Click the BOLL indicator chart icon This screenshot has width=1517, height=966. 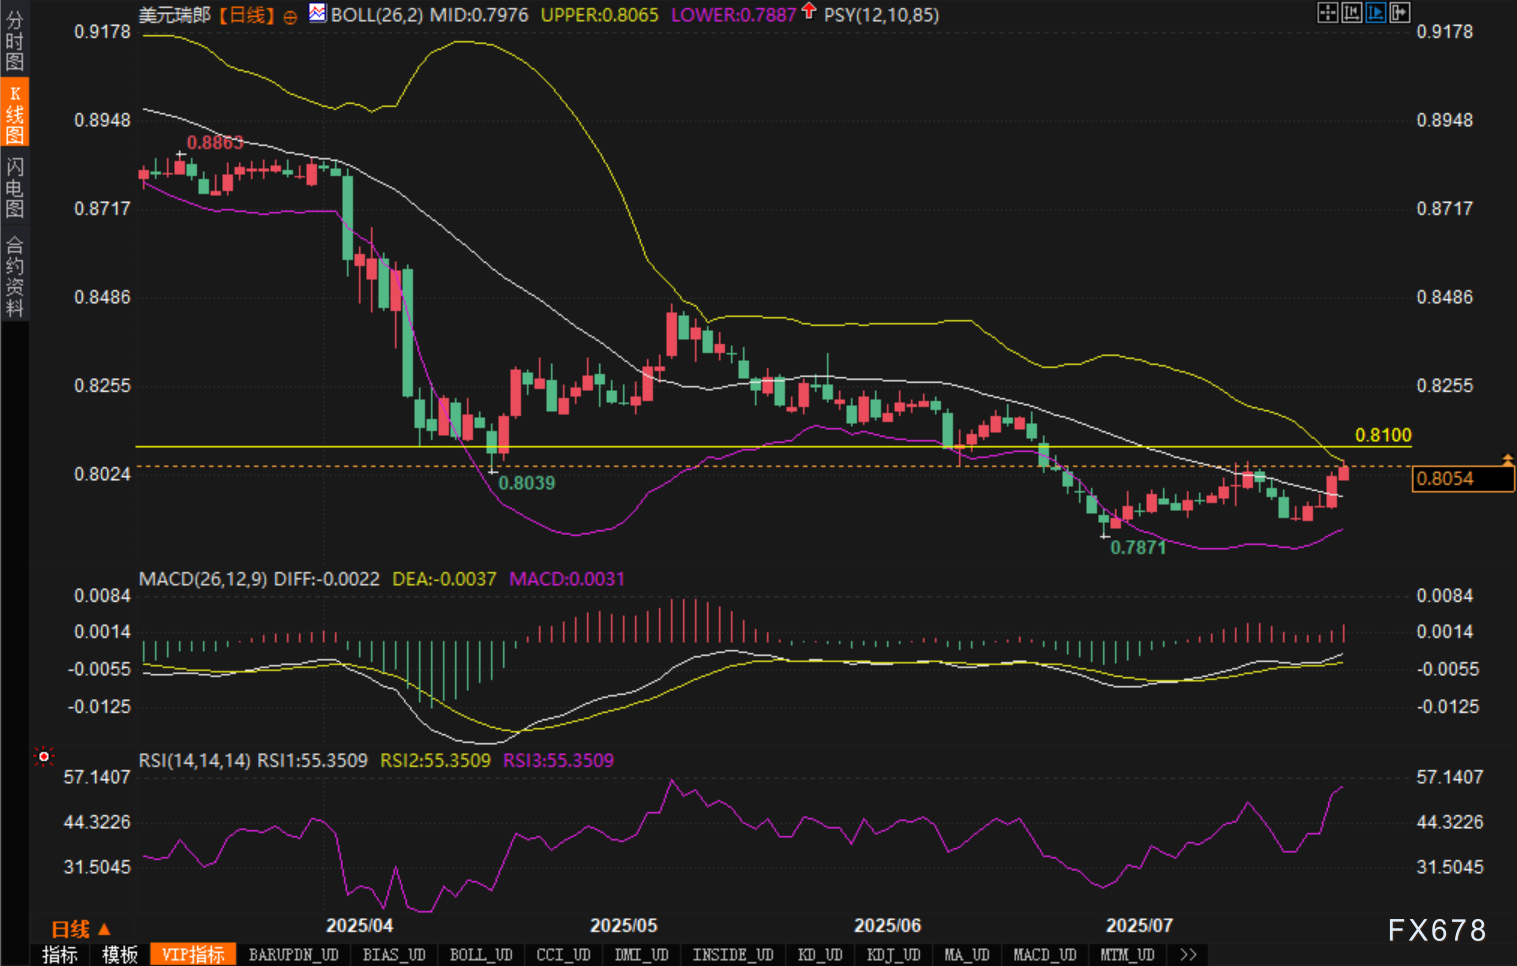317,14
